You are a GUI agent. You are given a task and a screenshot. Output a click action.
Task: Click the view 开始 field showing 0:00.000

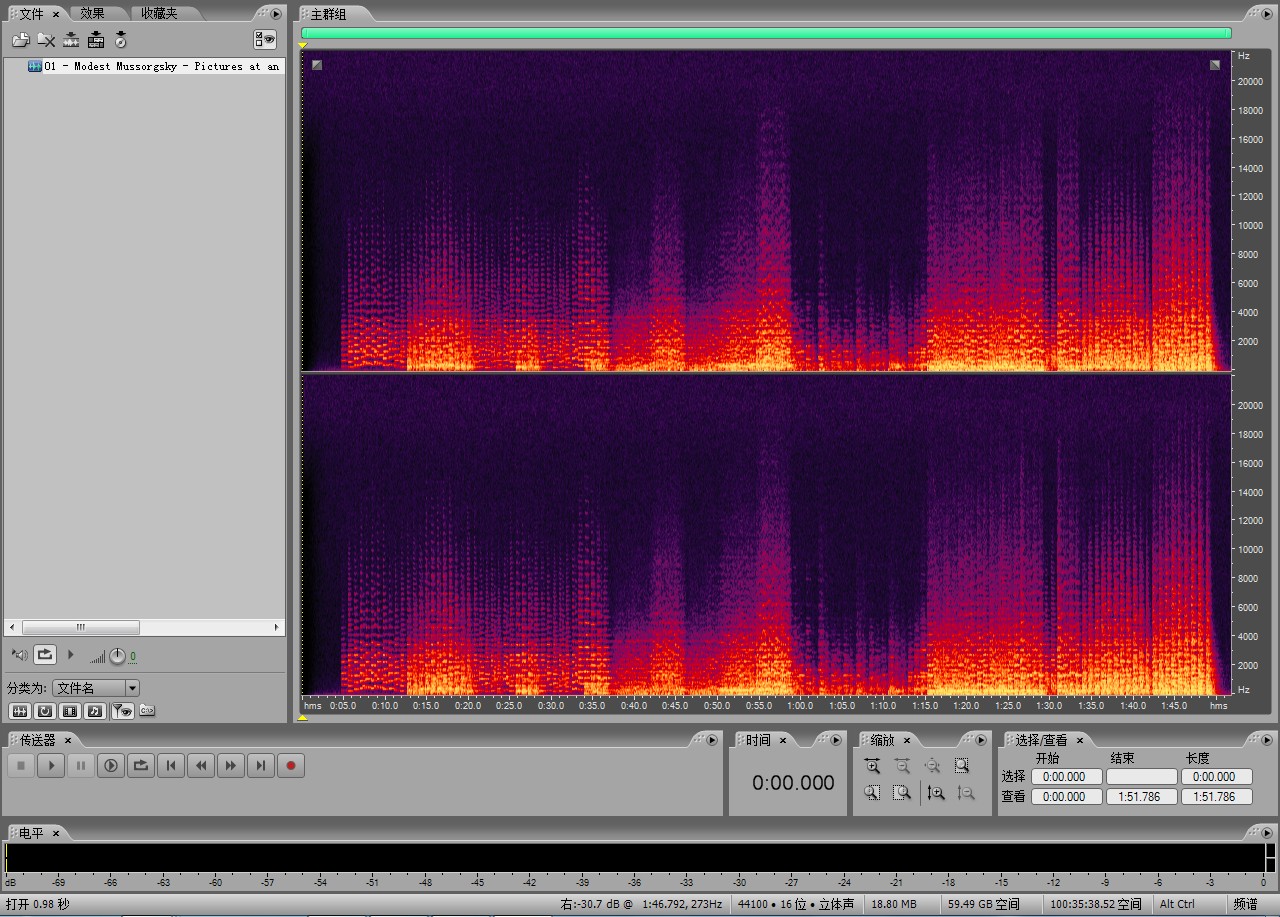(x=1067, y=797)
